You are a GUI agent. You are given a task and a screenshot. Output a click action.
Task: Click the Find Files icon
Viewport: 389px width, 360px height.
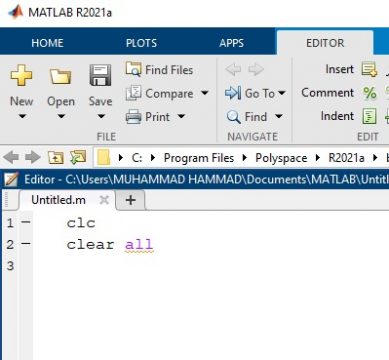133,69
